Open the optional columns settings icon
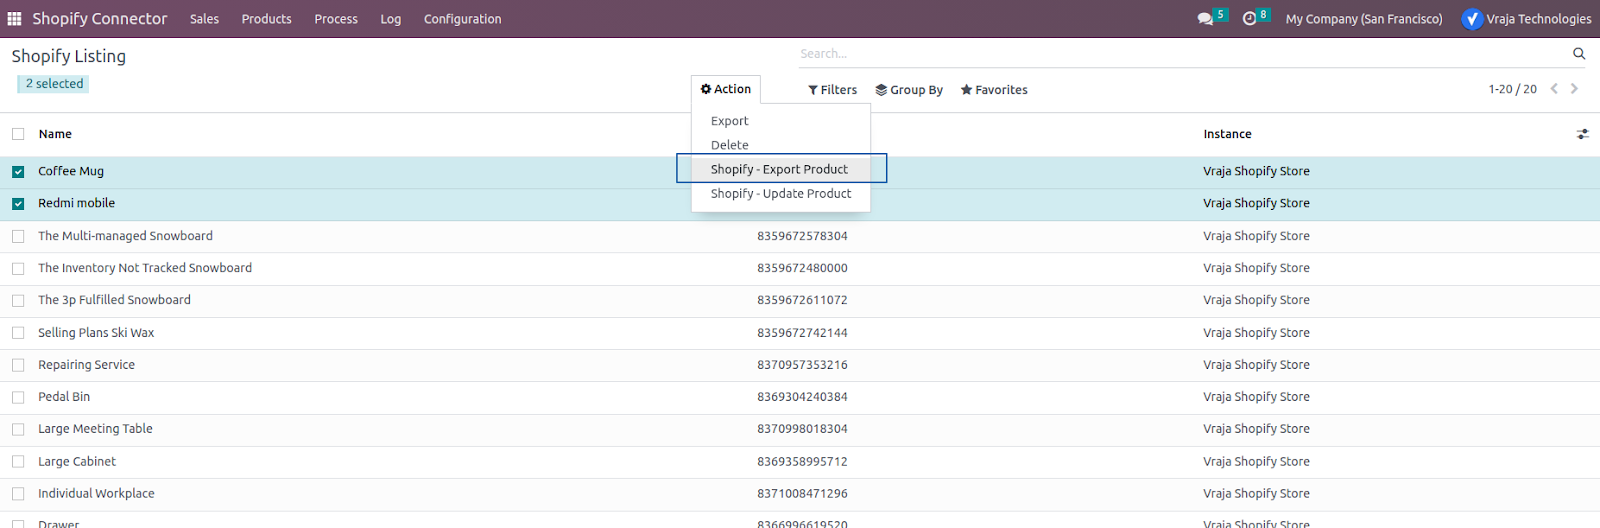The width and height of the screenshot is (1600, 528). pos(1582,134)
